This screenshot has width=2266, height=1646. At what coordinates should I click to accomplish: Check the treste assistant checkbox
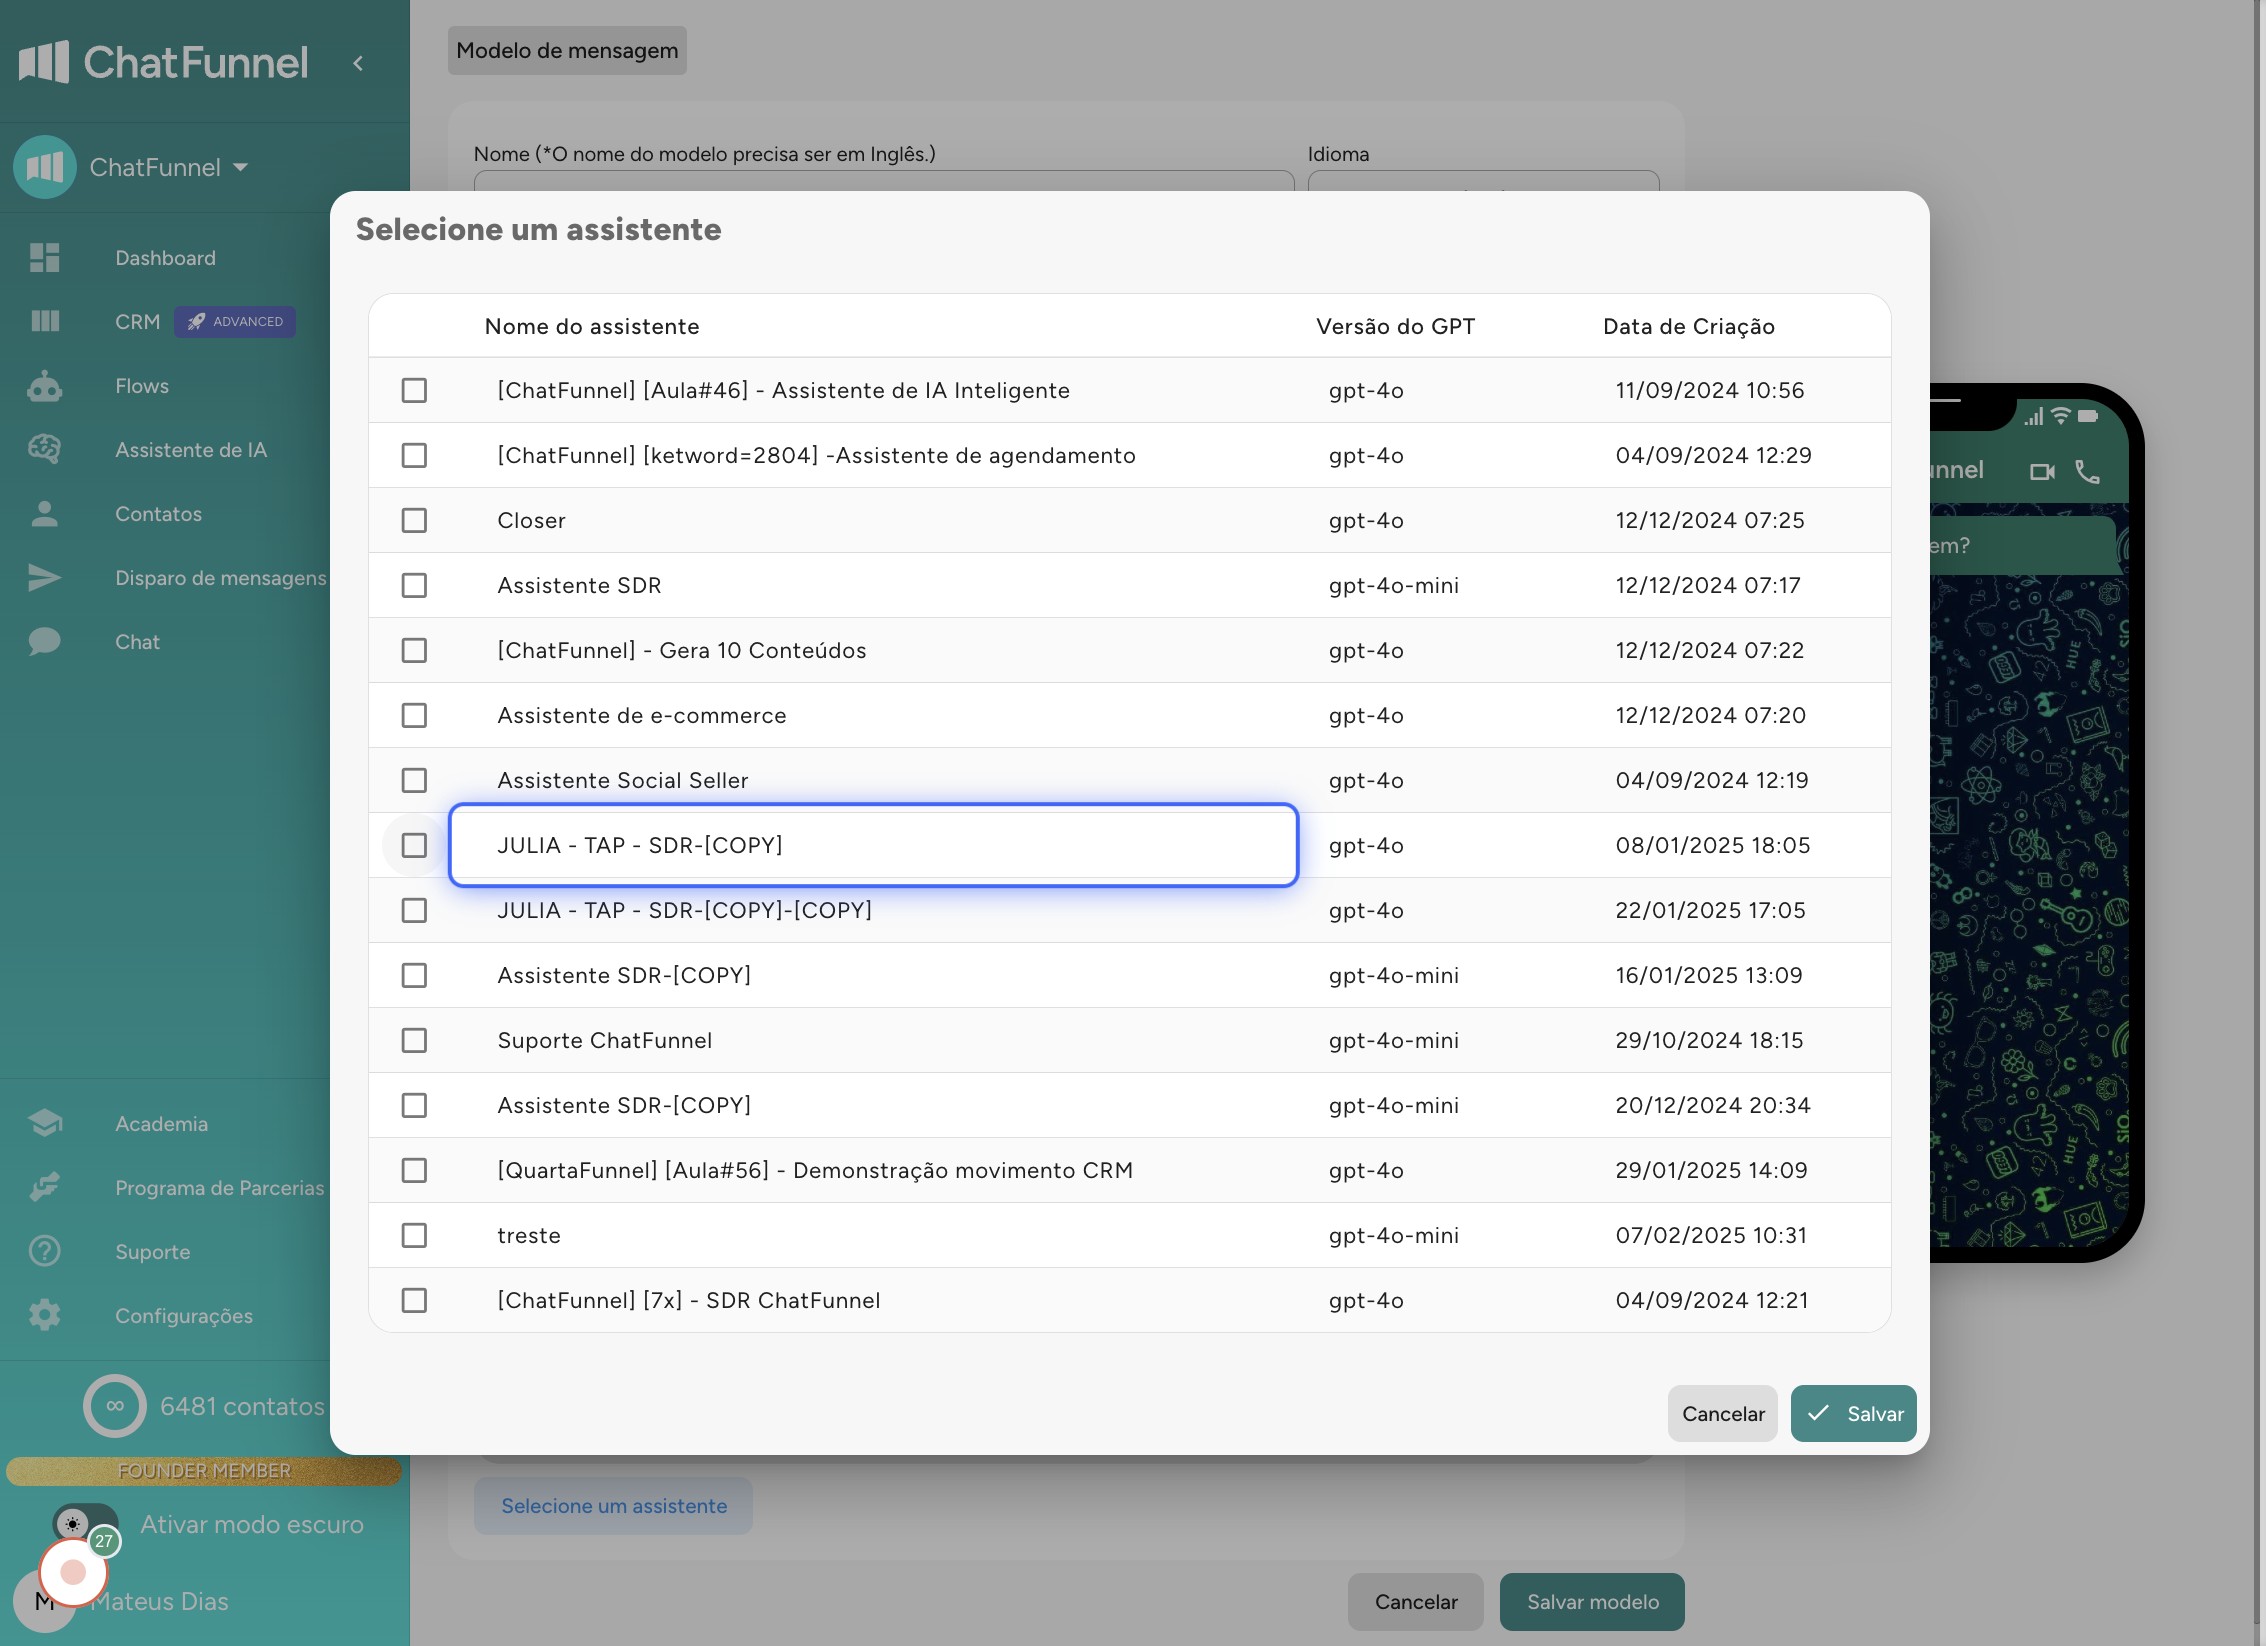coord(414,1235)
